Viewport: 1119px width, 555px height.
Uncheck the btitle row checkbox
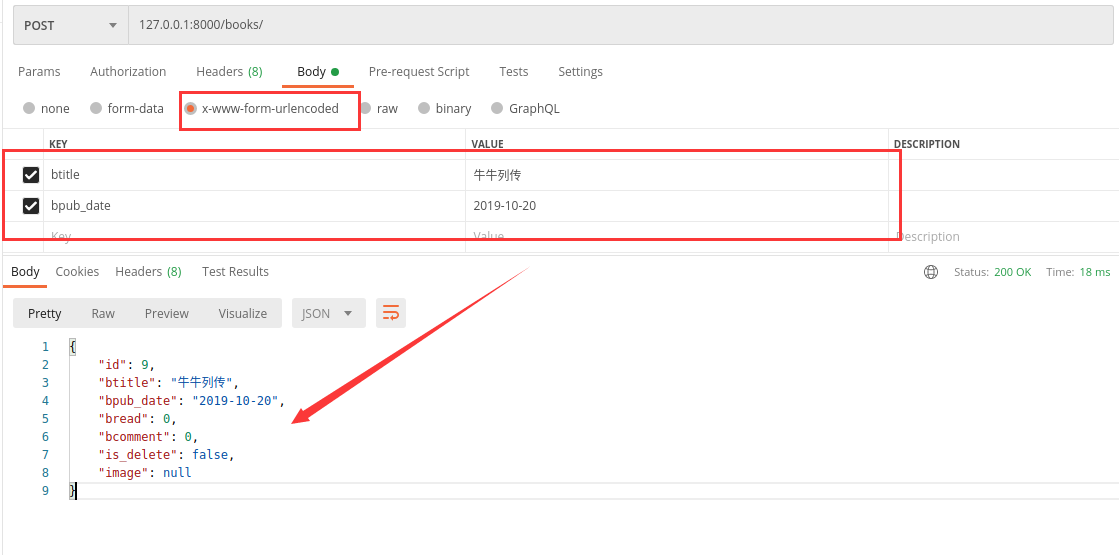[x=31, y=175]
